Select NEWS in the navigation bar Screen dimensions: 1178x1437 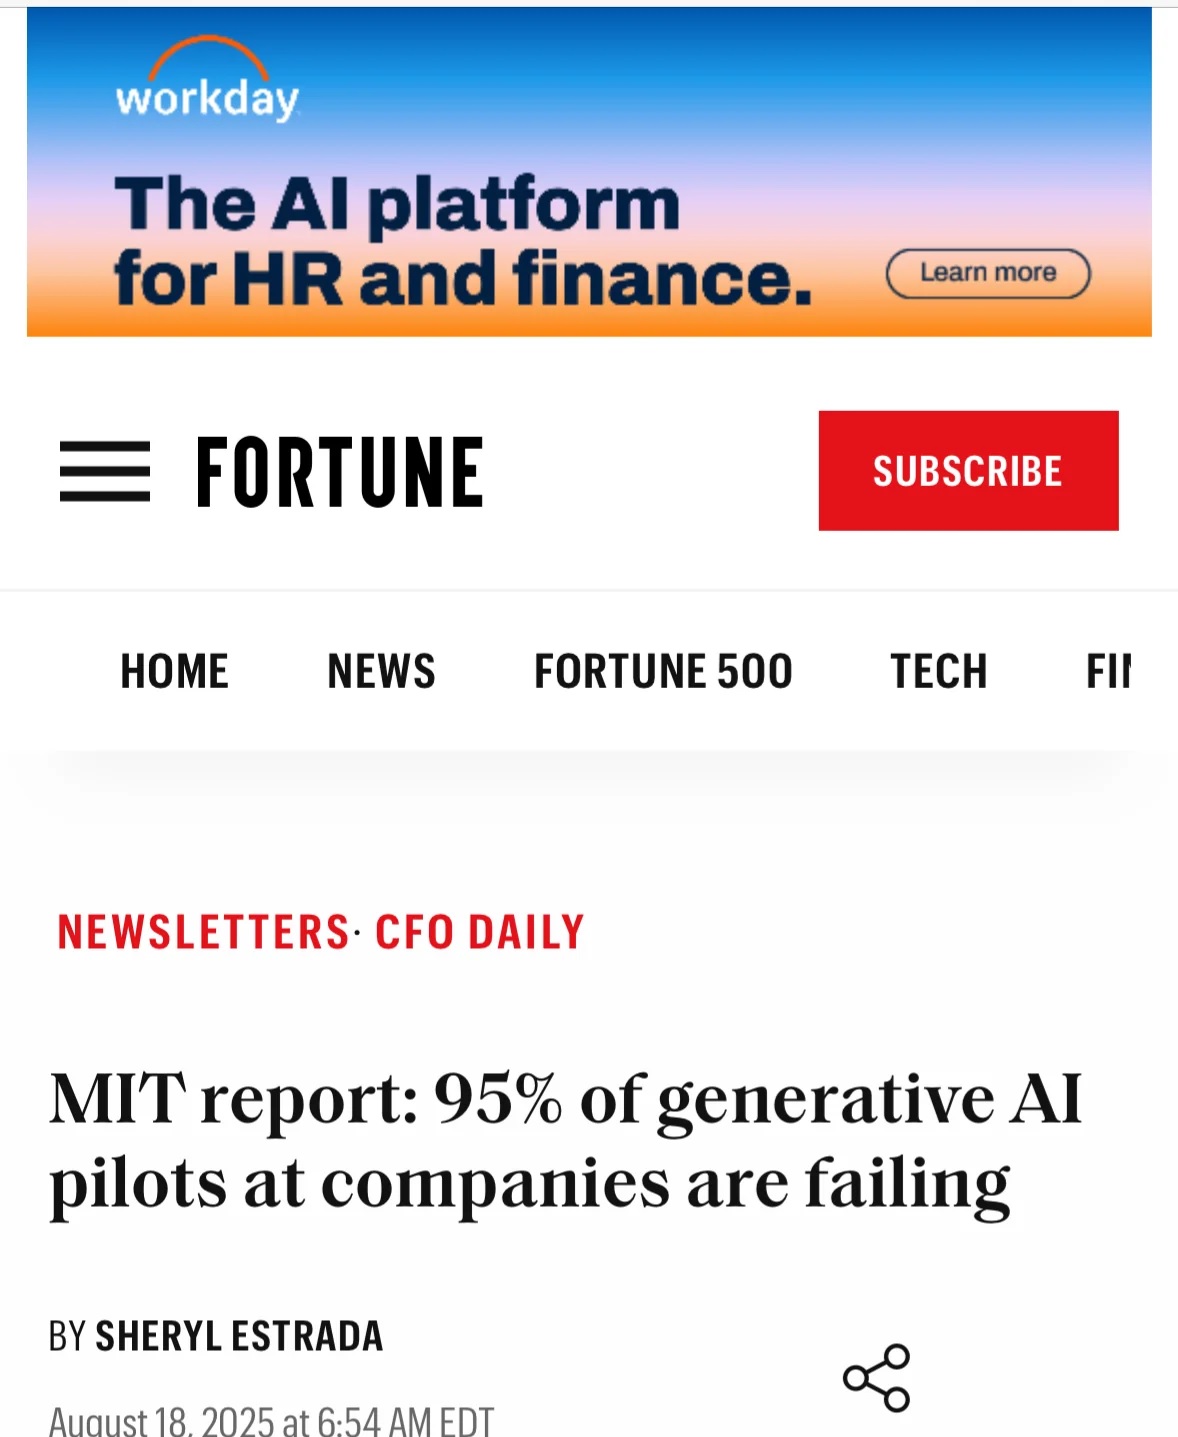coord(382,671)
